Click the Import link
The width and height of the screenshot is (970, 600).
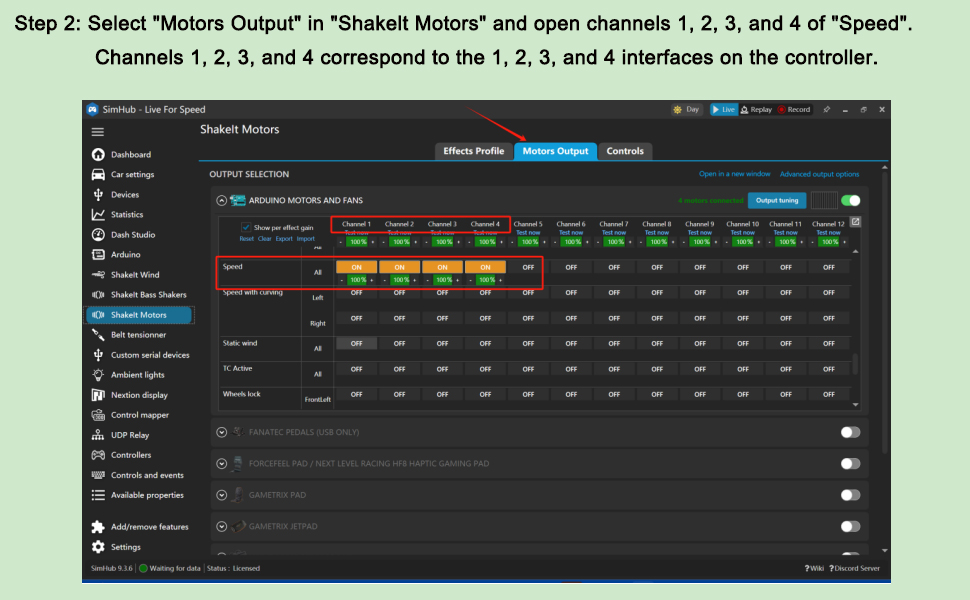click(x=306, y=239)
